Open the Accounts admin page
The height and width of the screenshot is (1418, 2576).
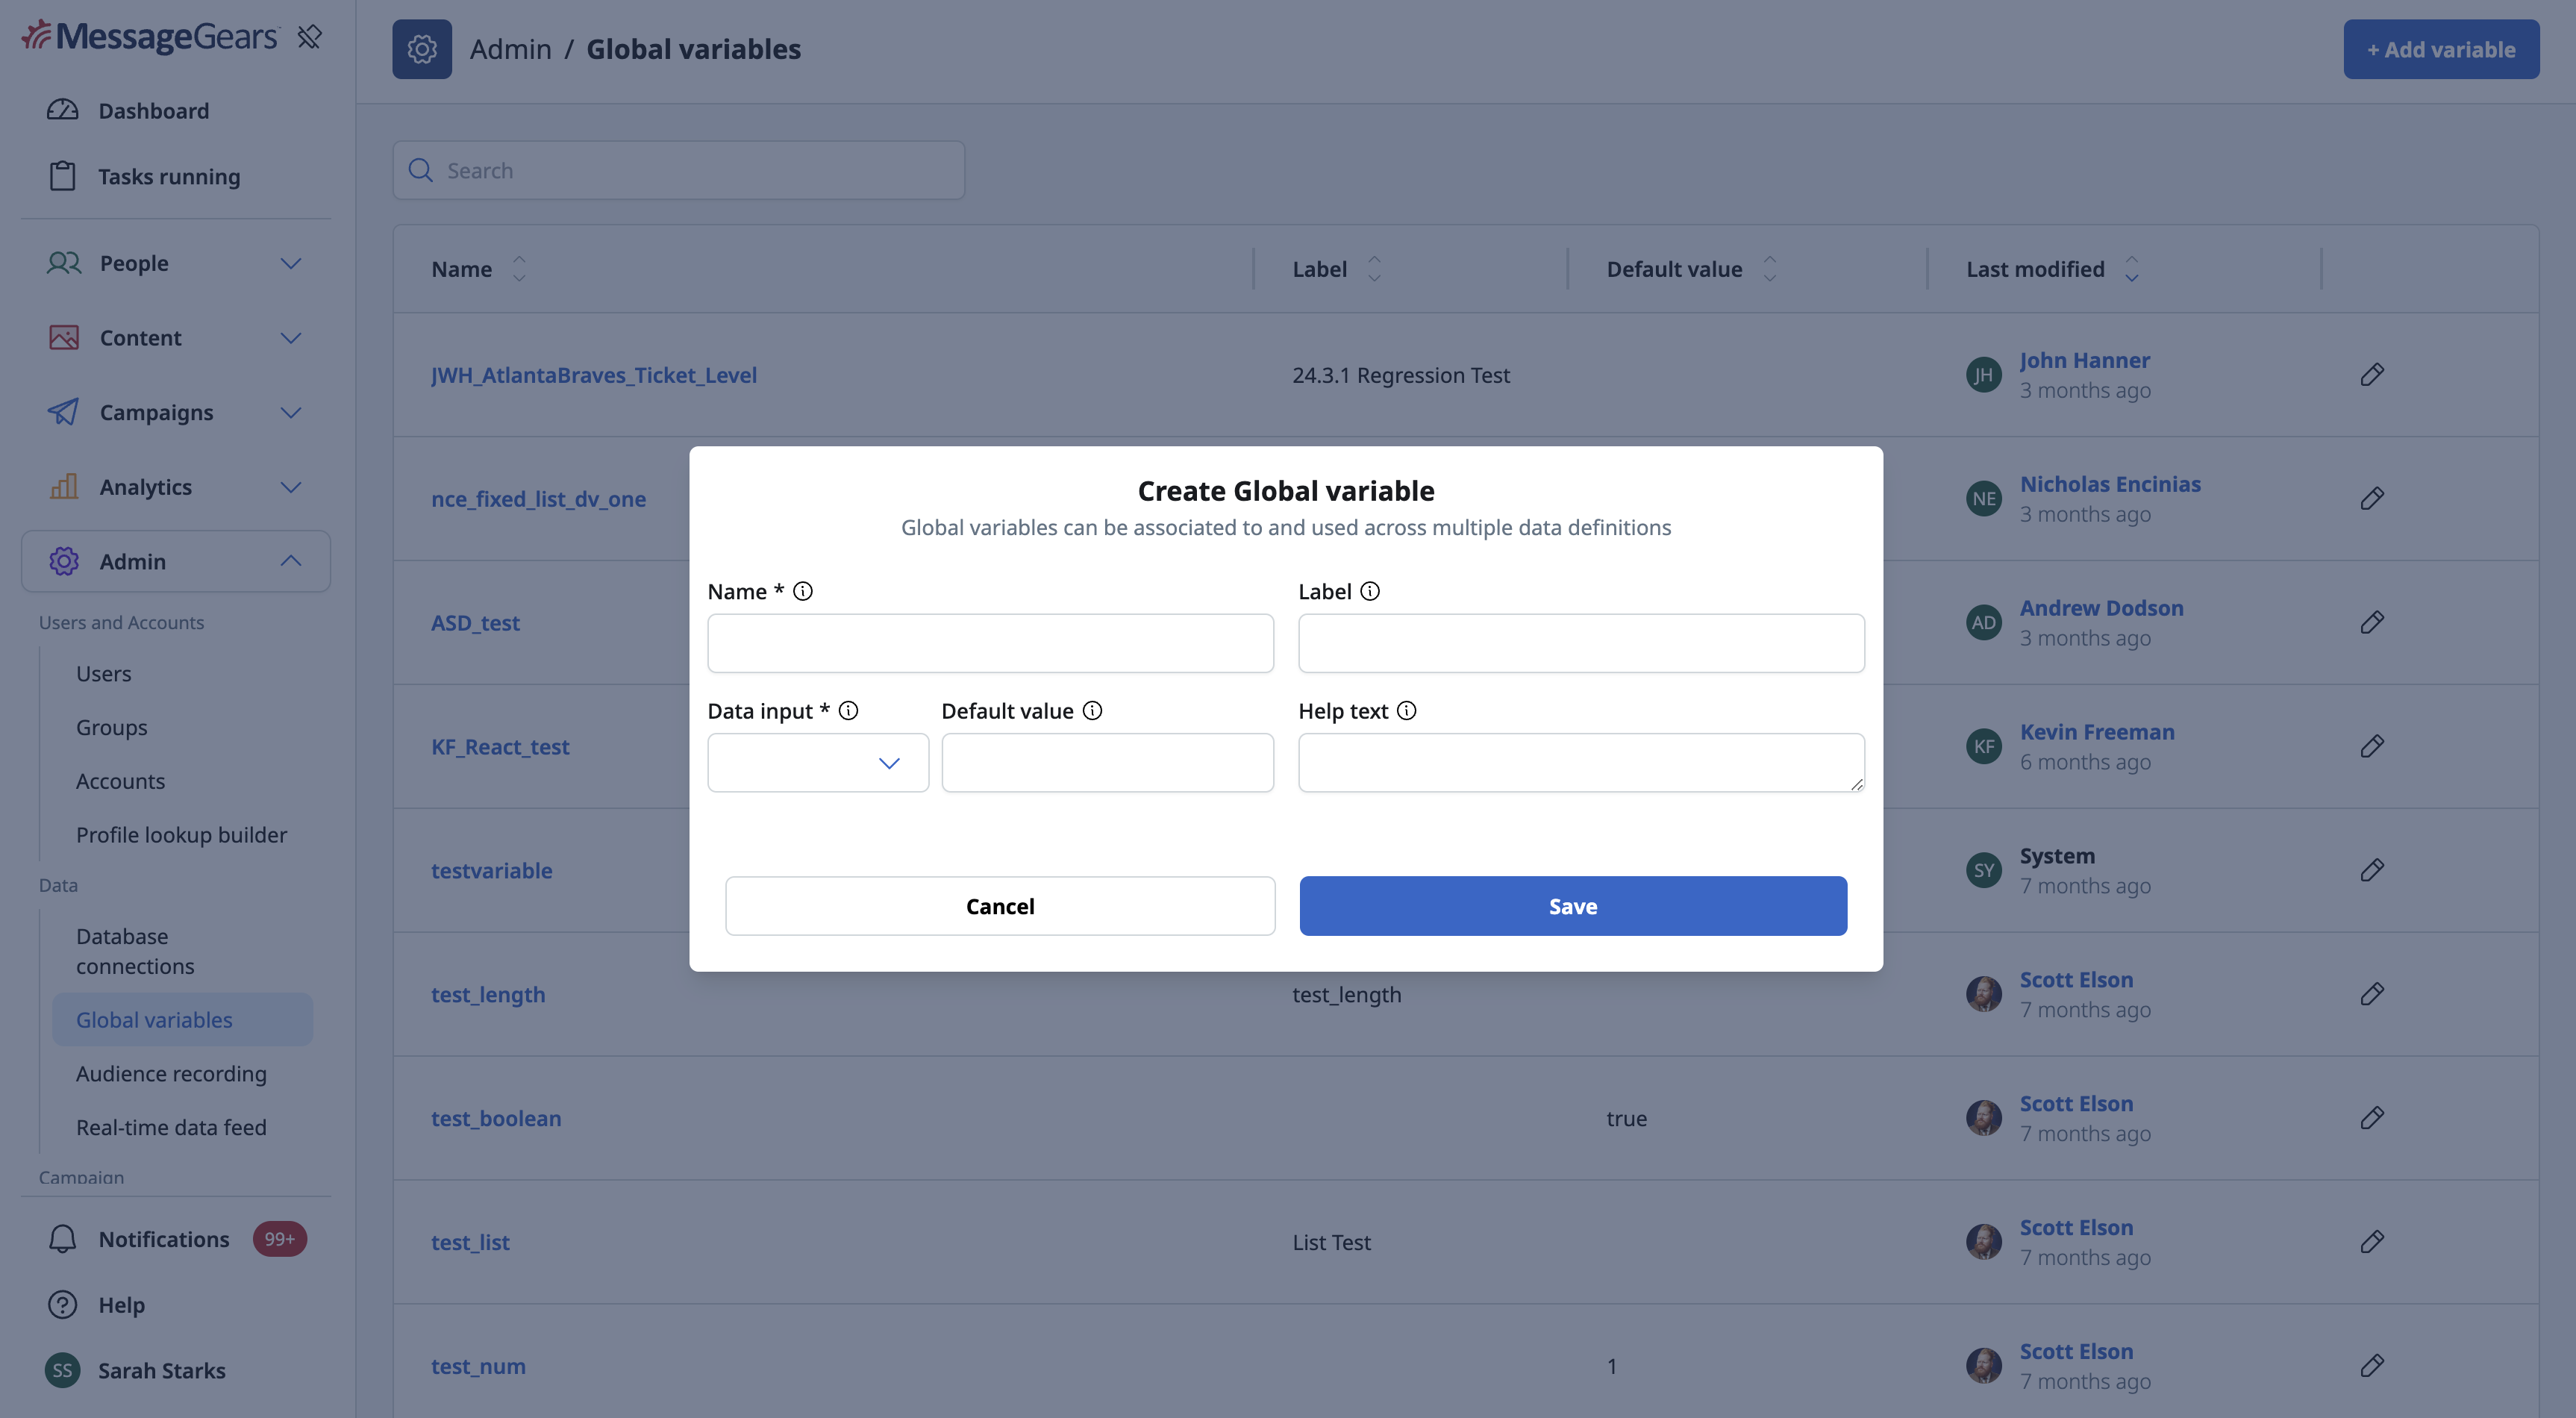point(121,781)
